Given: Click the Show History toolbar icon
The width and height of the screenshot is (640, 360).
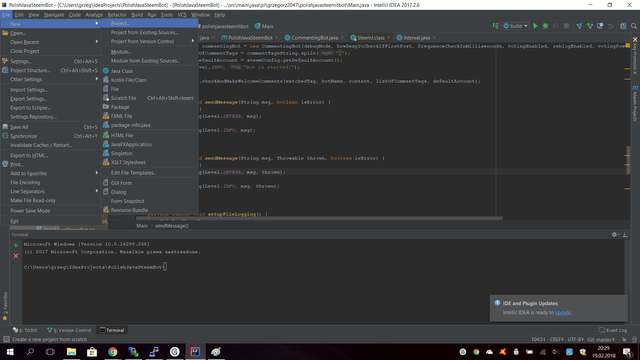Looking at the screenshot, I should [600, 26].
